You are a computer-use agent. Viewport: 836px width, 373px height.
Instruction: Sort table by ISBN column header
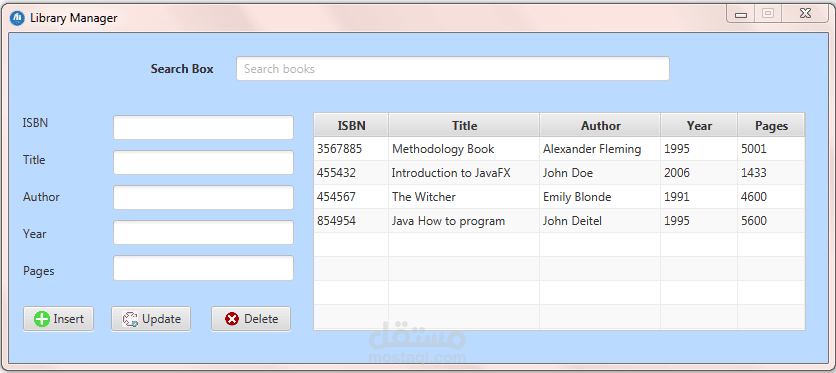pyautogui.click(x=351, y=125)
